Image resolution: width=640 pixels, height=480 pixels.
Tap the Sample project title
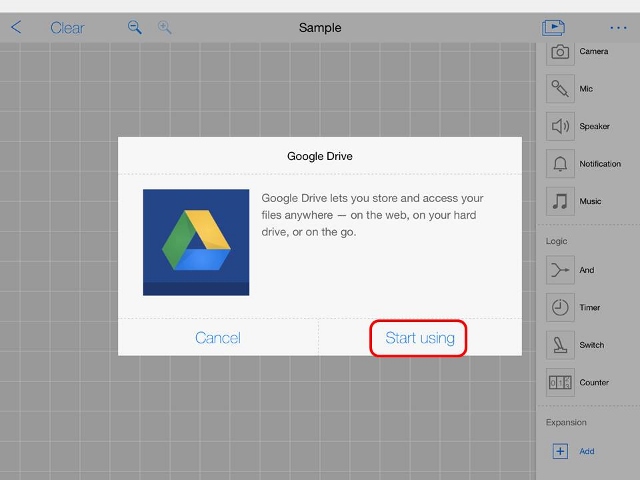click(x=320, y=27)
